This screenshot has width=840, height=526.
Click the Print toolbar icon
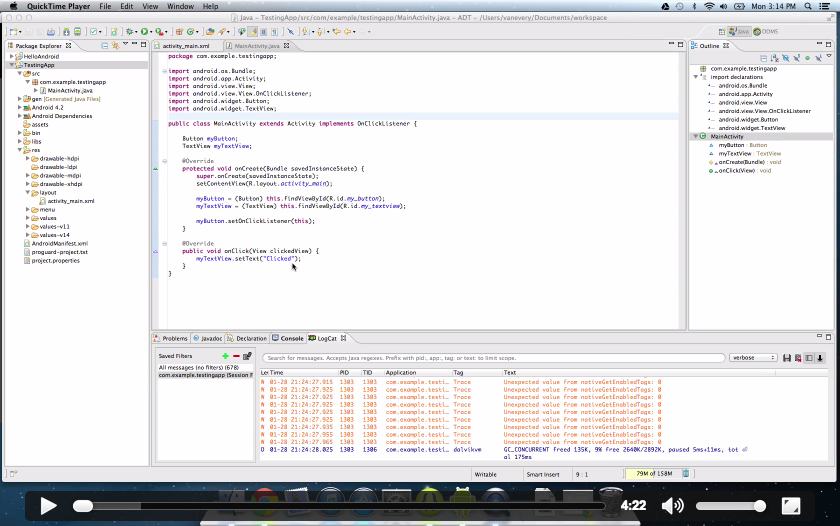point(51,32)
